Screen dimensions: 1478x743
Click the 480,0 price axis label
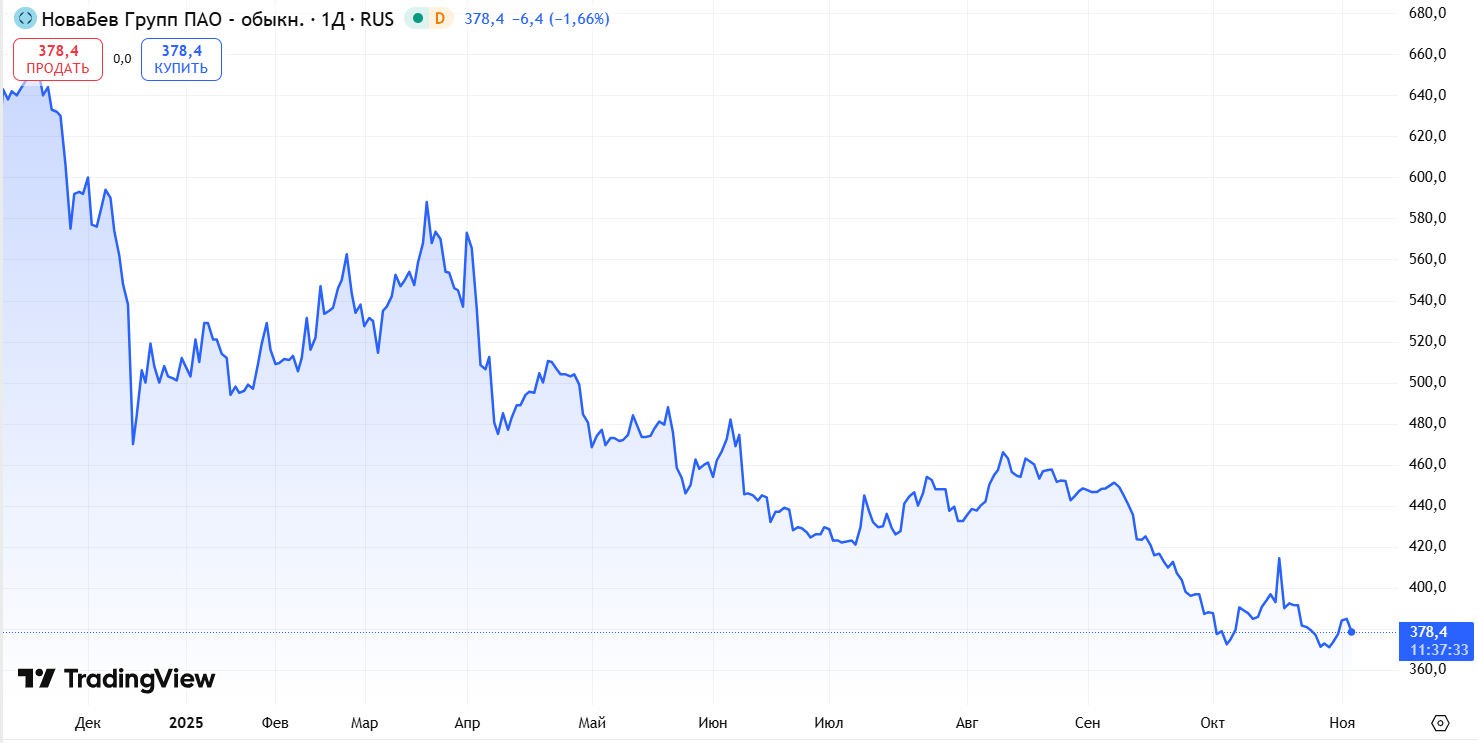point(1427,423)
